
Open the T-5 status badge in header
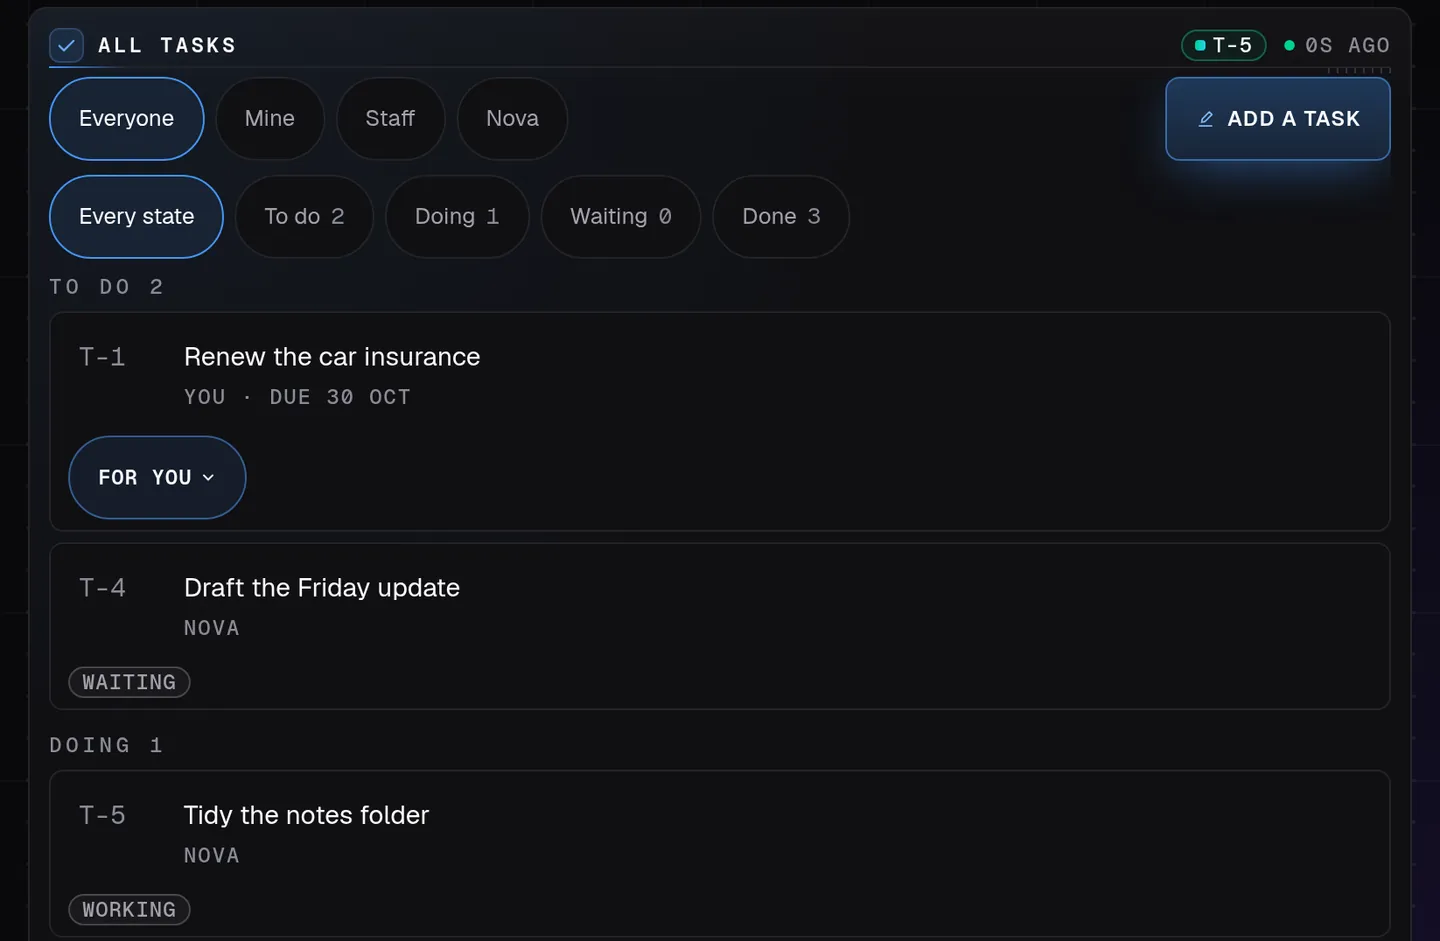(1223, 45)
